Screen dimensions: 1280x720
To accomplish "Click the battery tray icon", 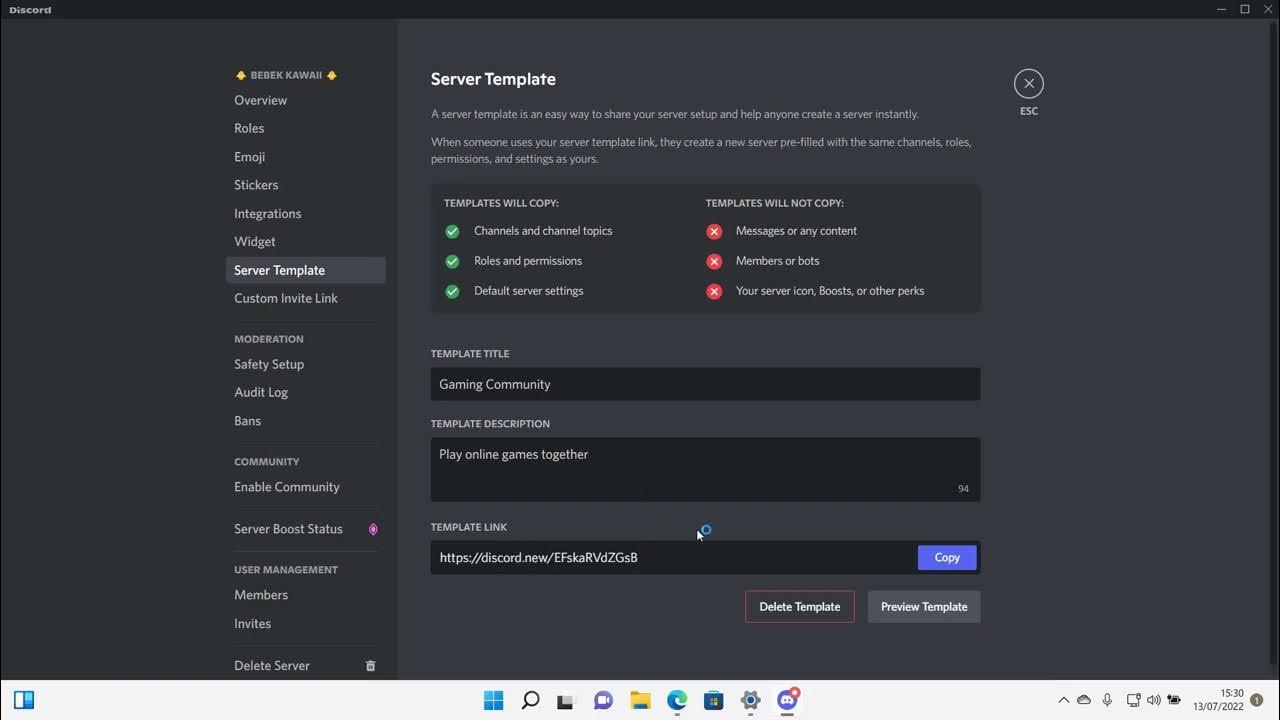I will pos(1174,700).
